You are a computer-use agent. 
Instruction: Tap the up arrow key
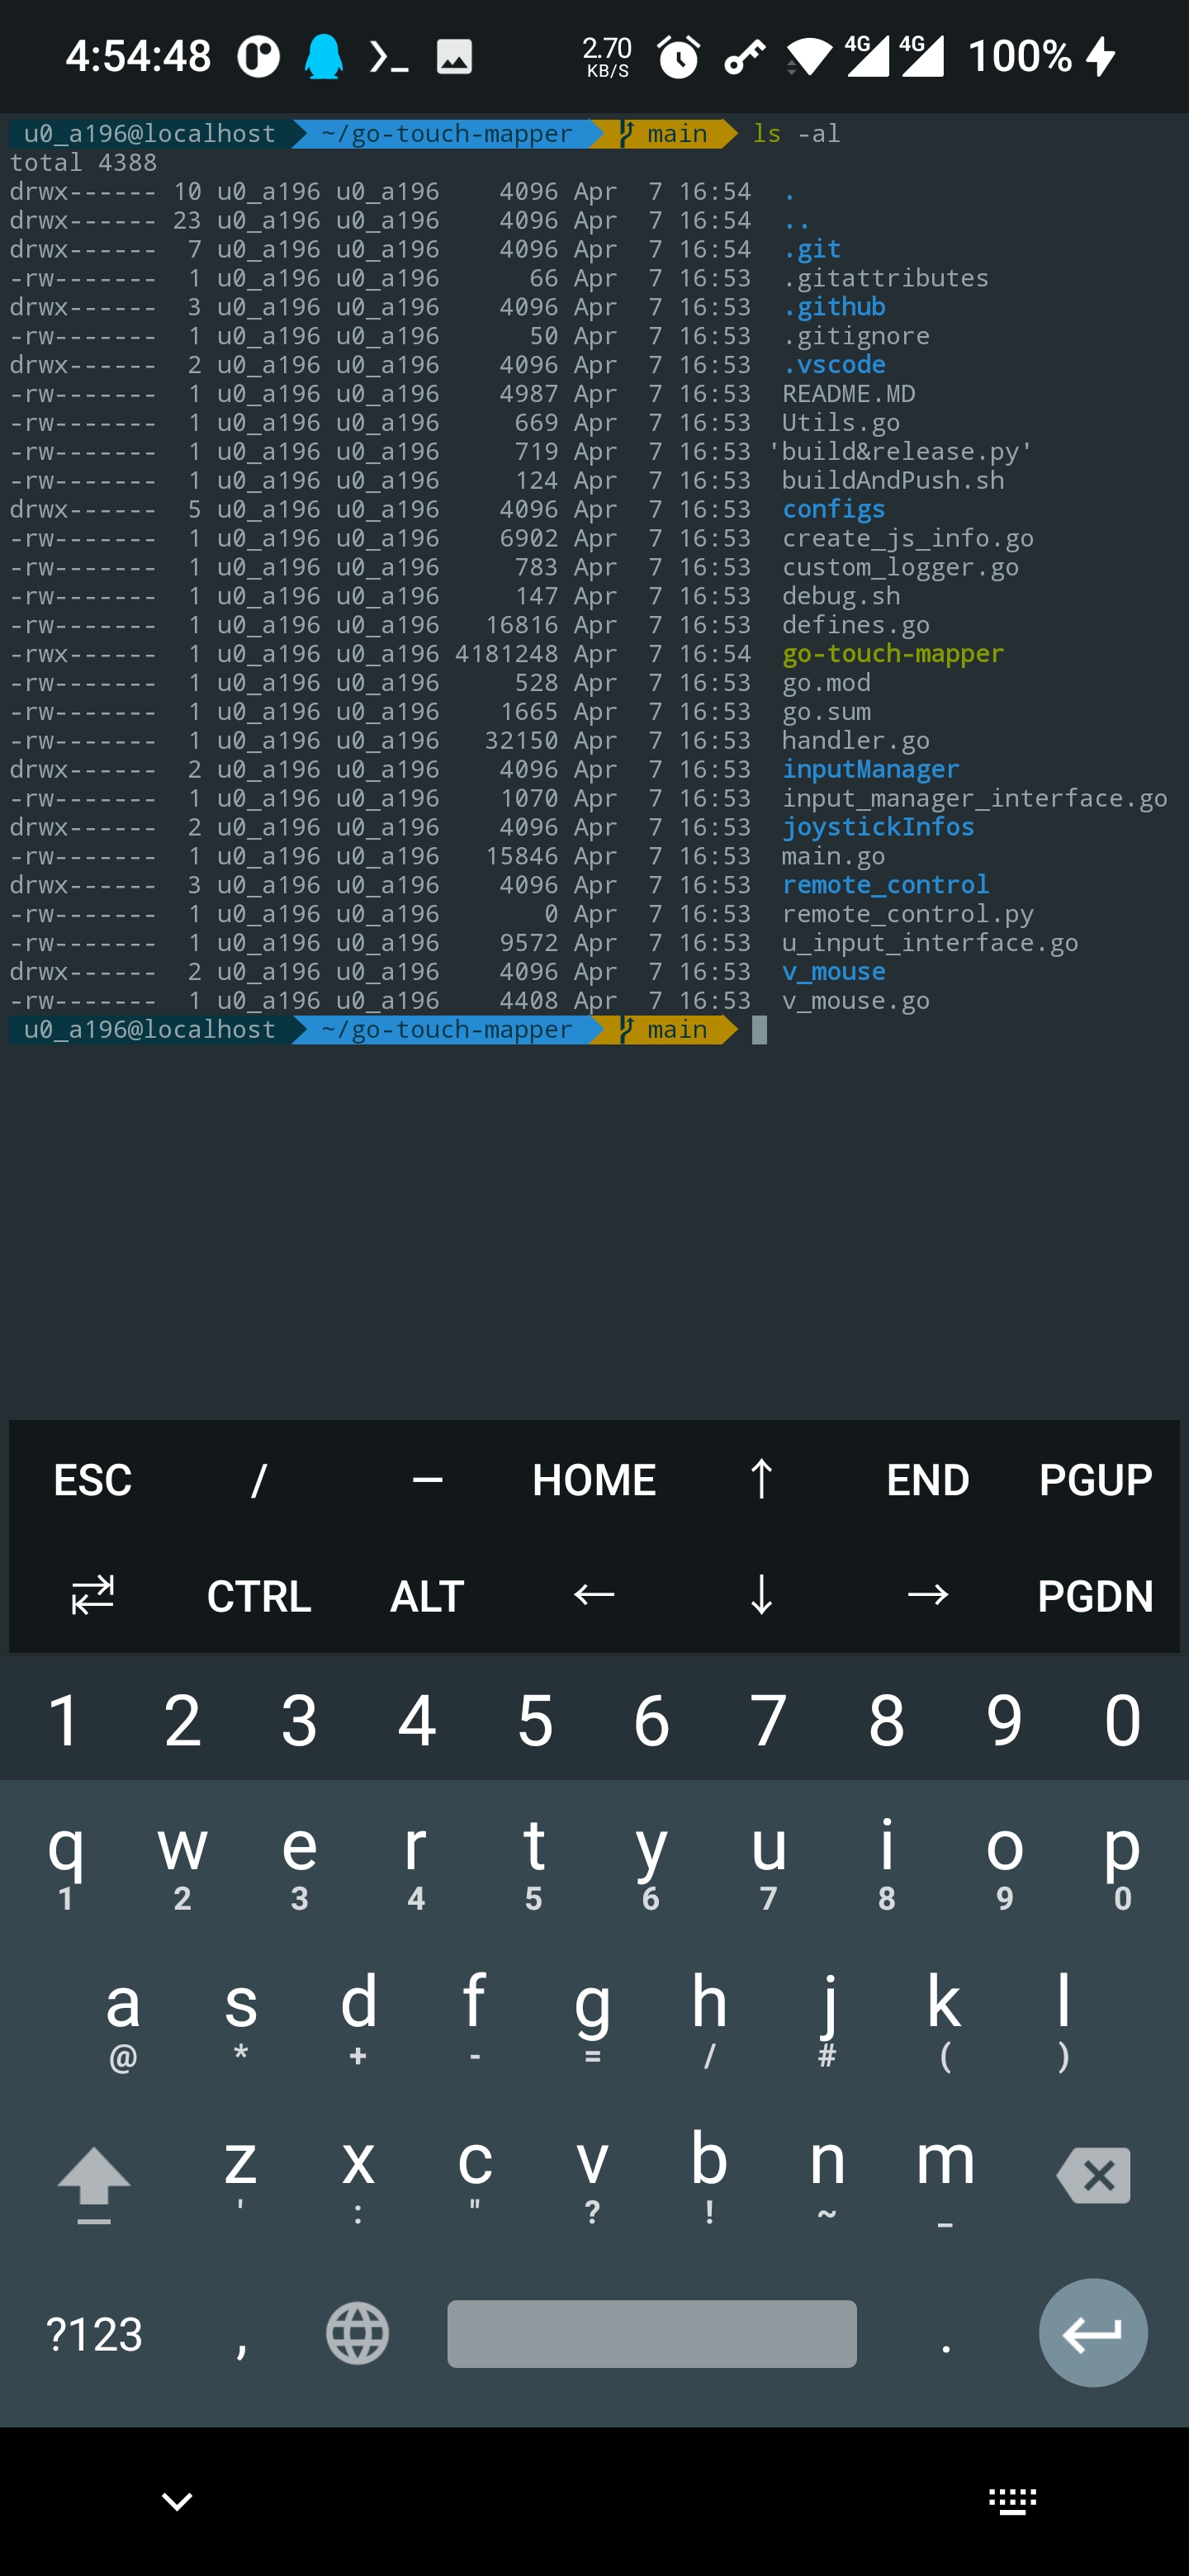[x=761, y=1479]
